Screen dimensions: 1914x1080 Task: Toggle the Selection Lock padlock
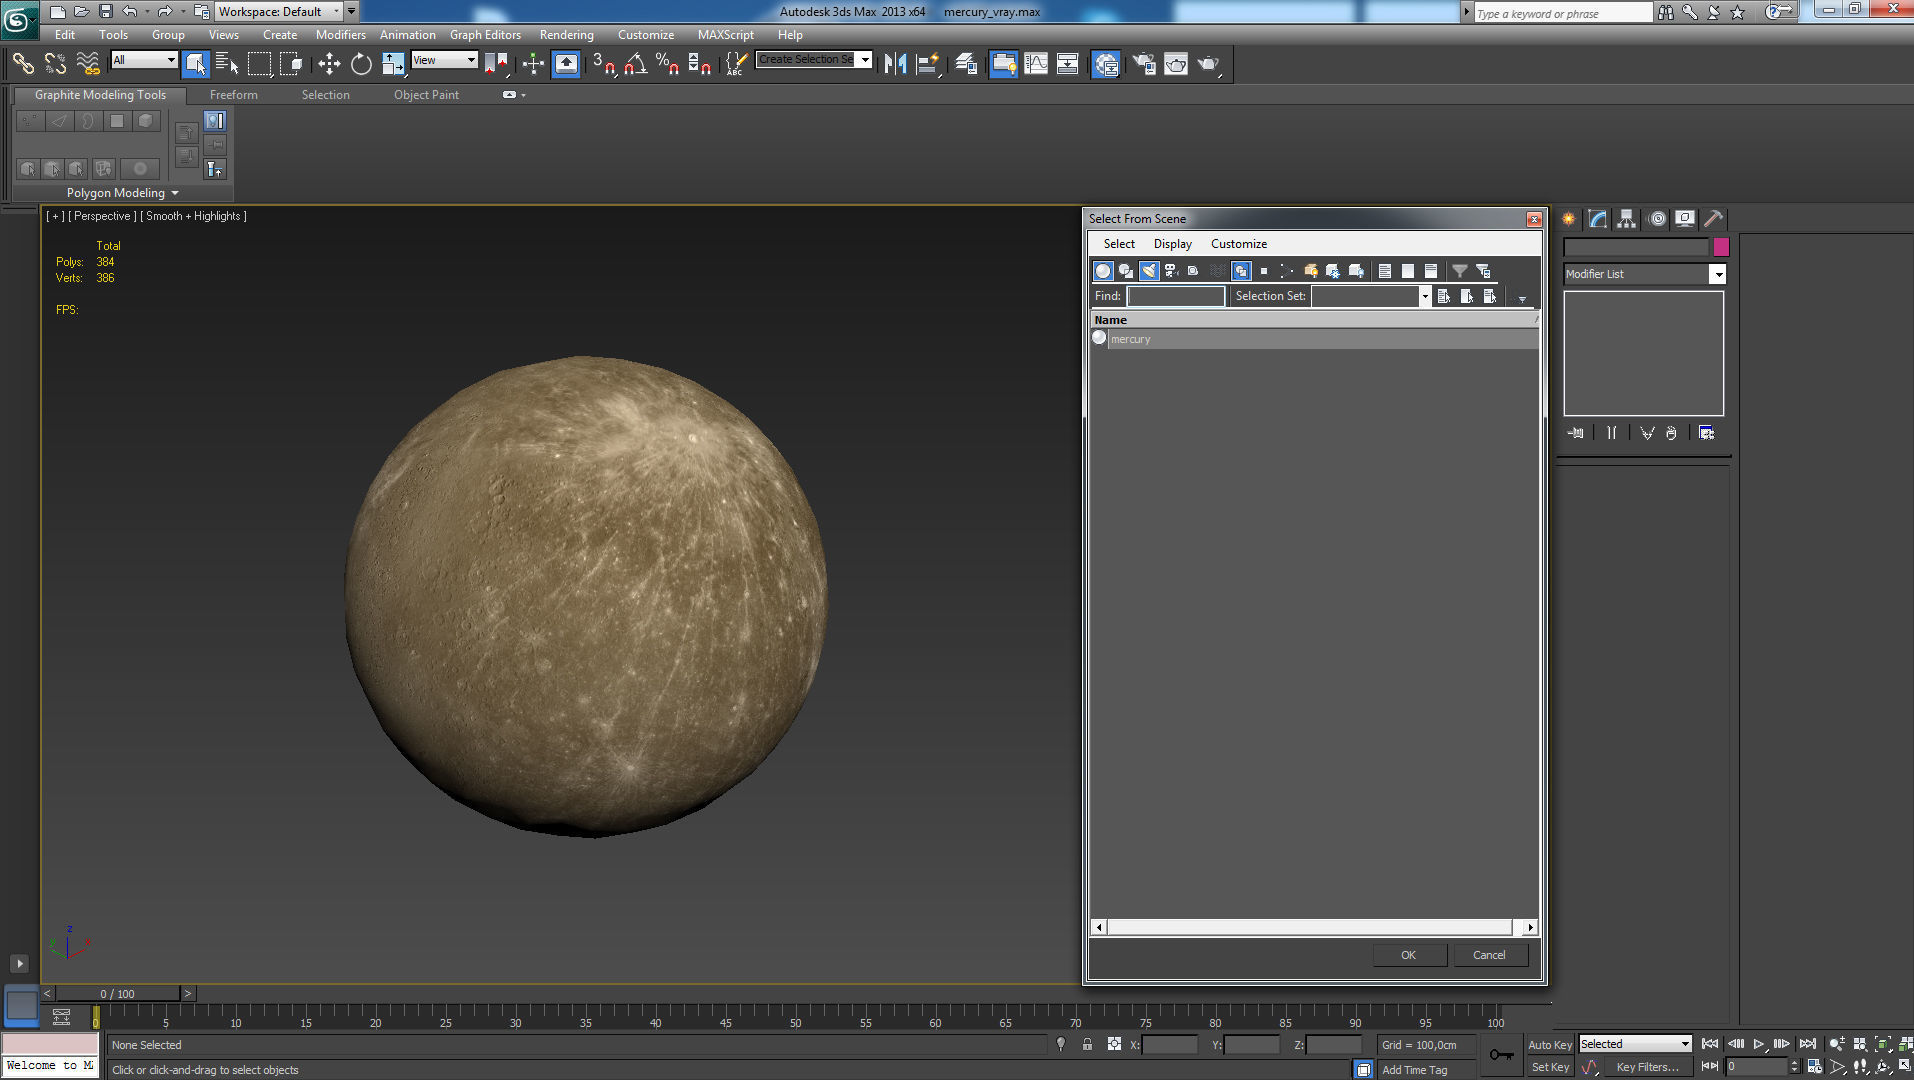[1087, 1044]
